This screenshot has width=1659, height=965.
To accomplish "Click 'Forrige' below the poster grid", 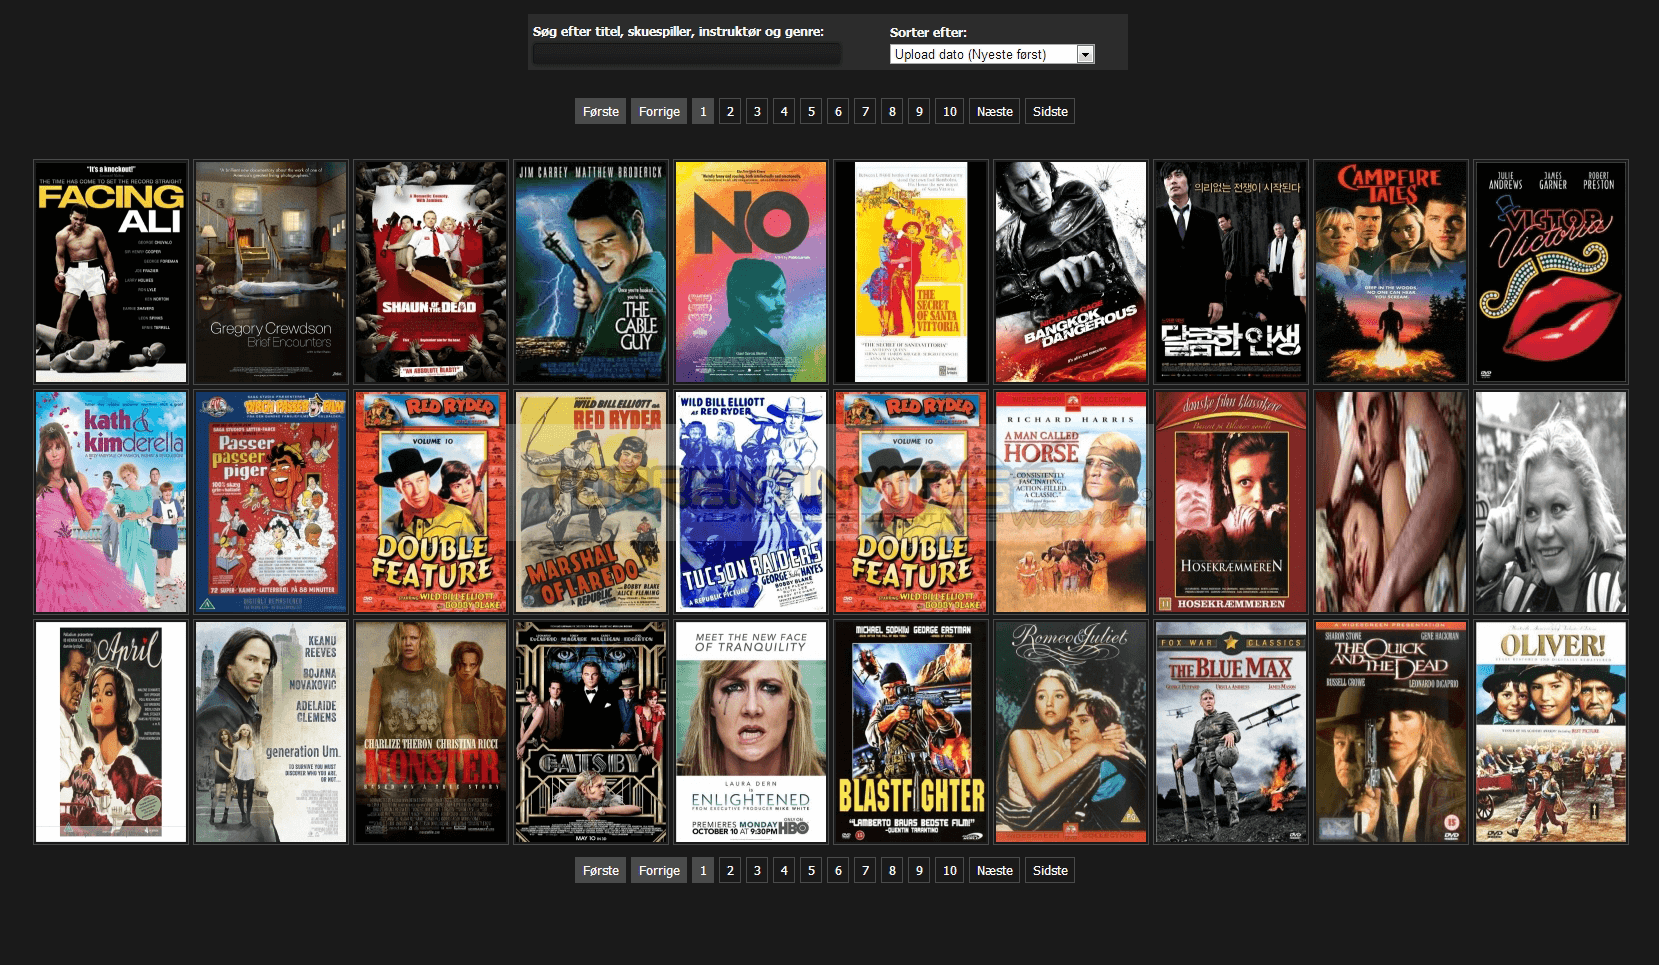I will (659, 870).
